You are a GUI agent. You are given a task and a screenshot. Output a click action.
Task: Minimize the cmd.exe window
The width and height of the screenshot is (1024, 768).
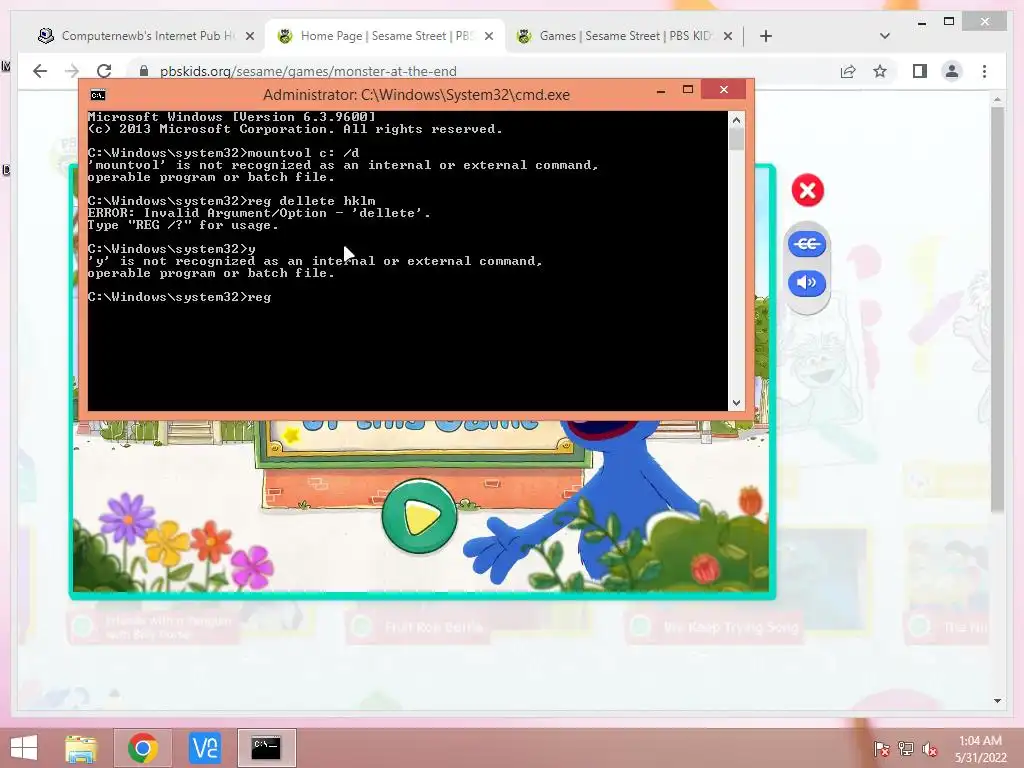tap(661, 91)
